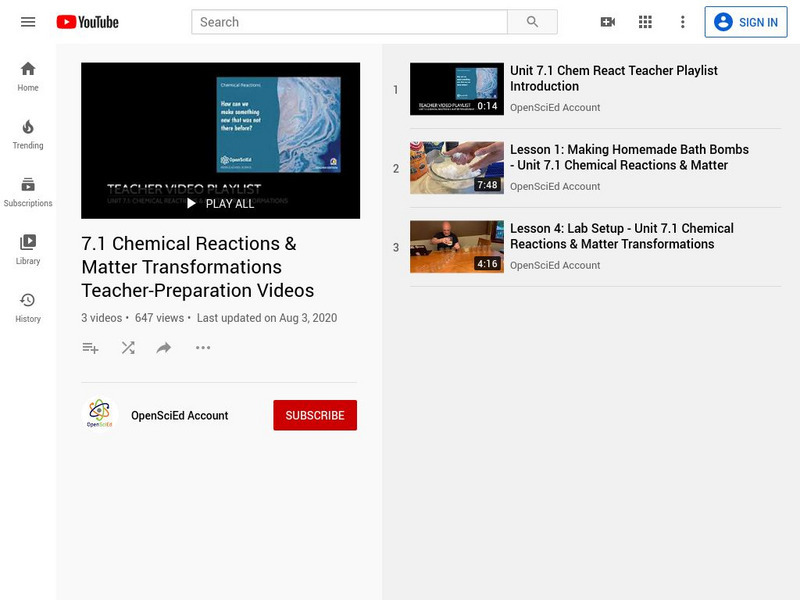Save playlist using the add-to-playlist icon
The height and width of the screenshot is (600, 800).
coord(90,348)
